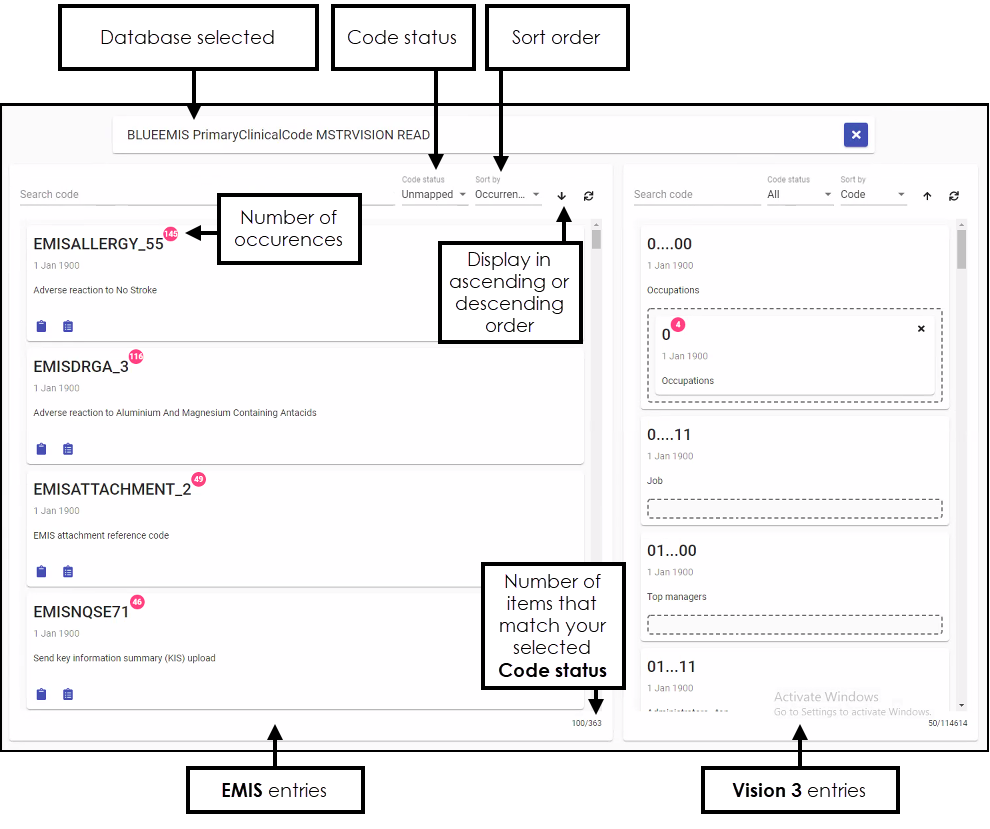Close the selected database with the blue X

(x=855, y=135)
